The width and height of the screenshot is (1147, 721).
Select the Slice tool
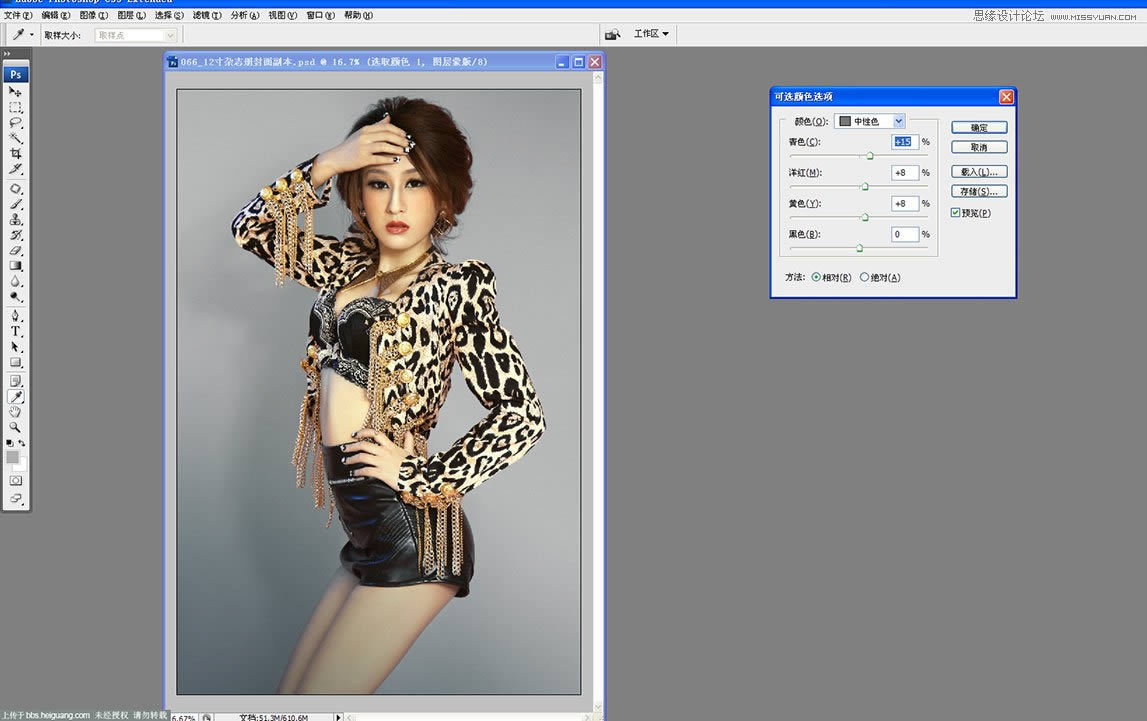click(x=15, y=168)
